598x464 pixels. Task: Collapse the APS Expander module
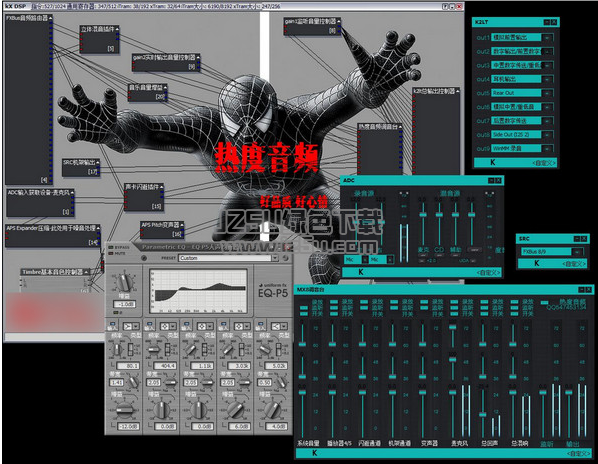click(x=98, y=228)
